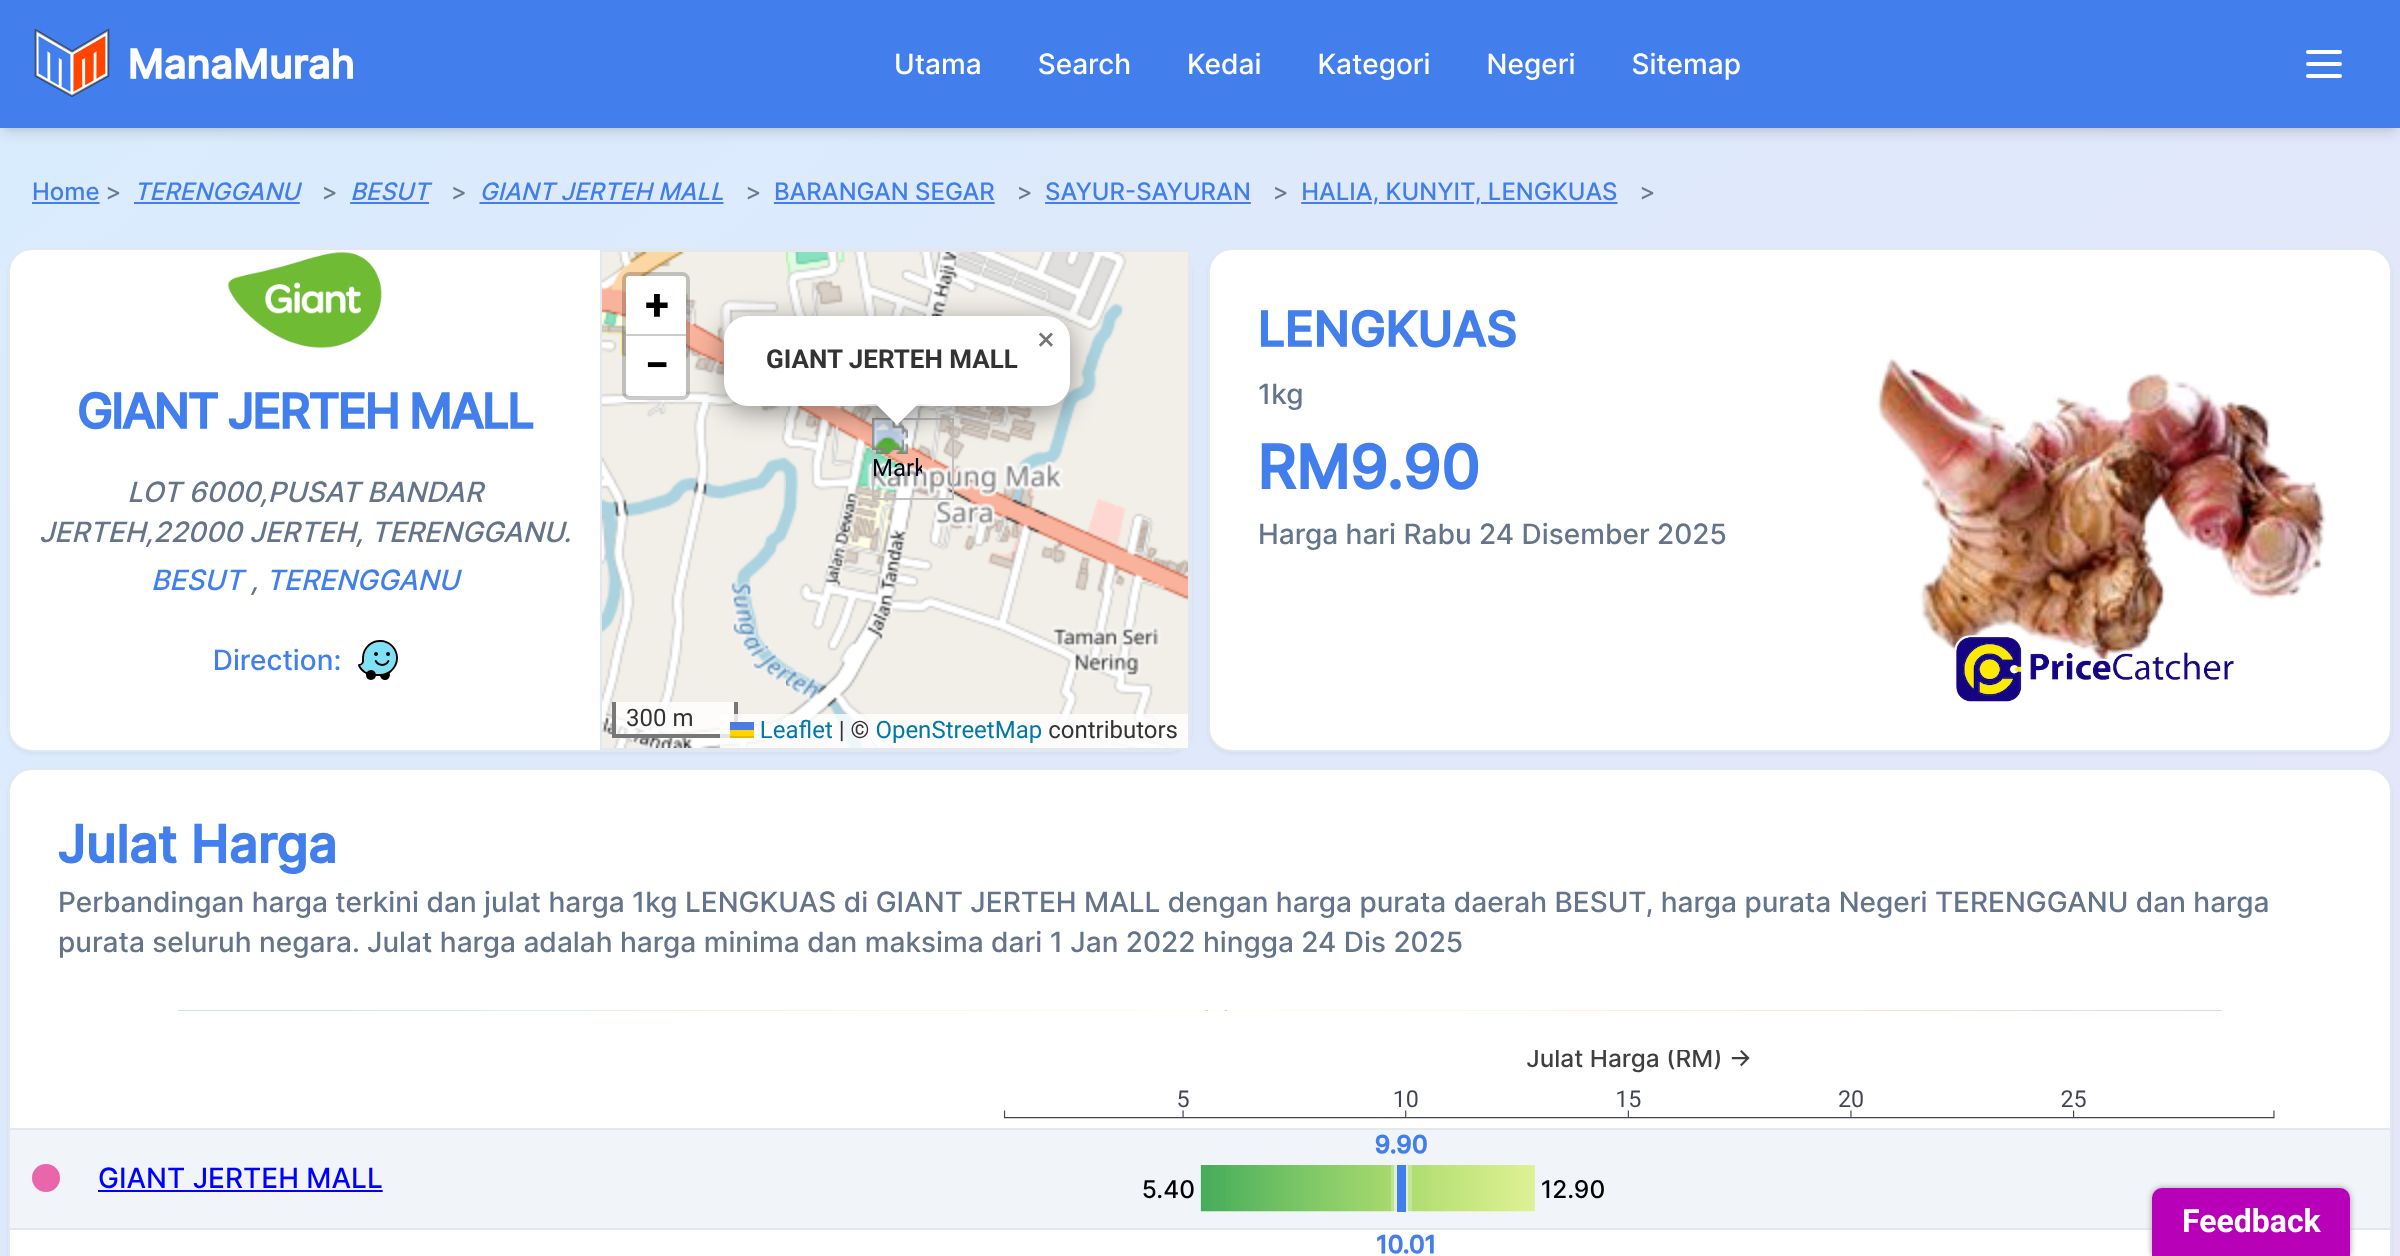Go to the Search page
The image size is (2400, 1256).
pyautogui.click(x=1083, y=64)
